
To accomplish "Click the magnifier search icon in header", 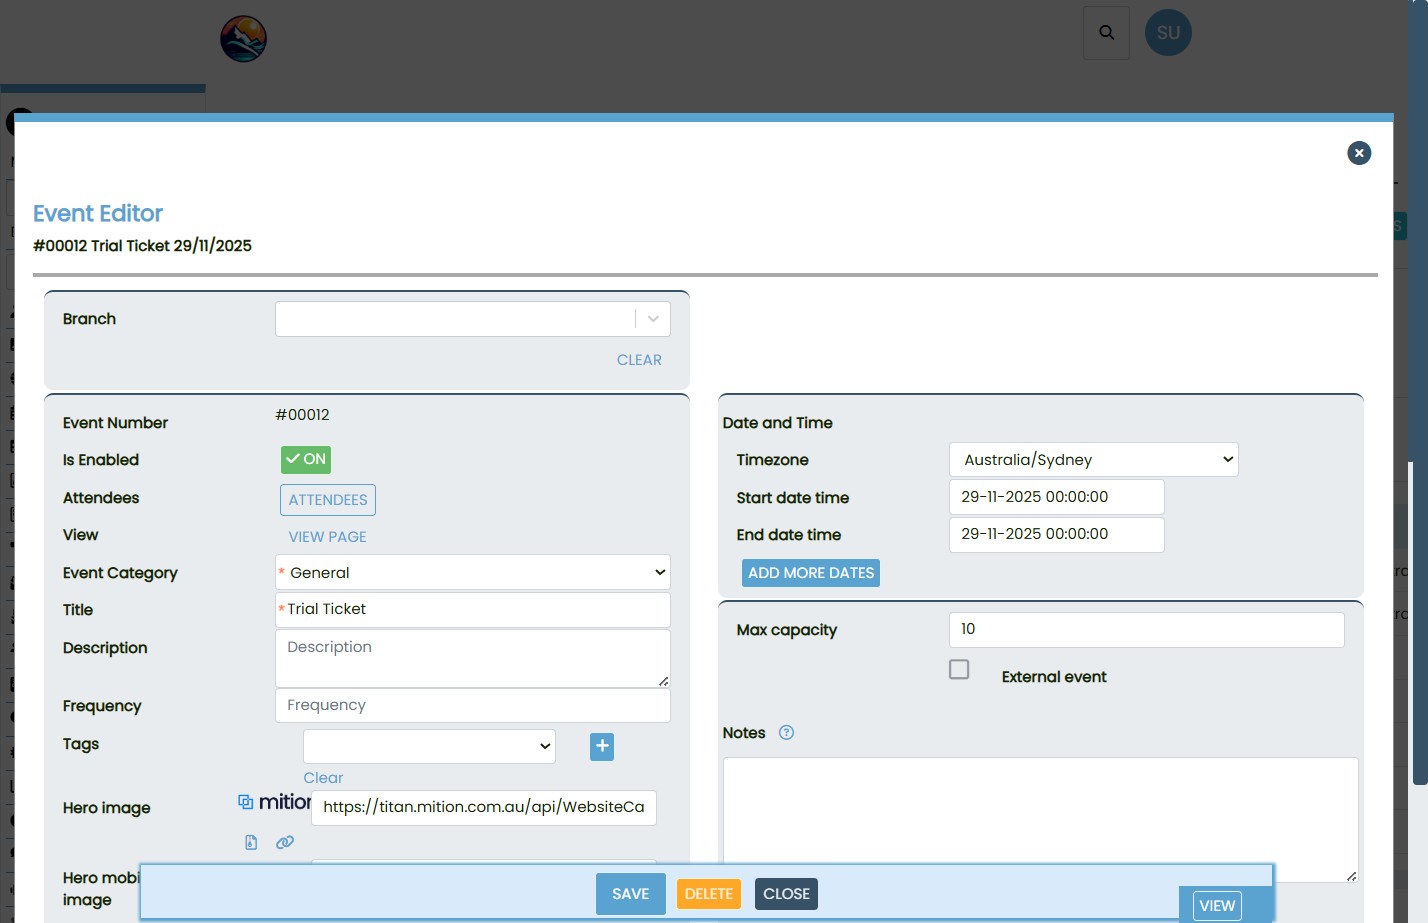I will pos(1106,33).
